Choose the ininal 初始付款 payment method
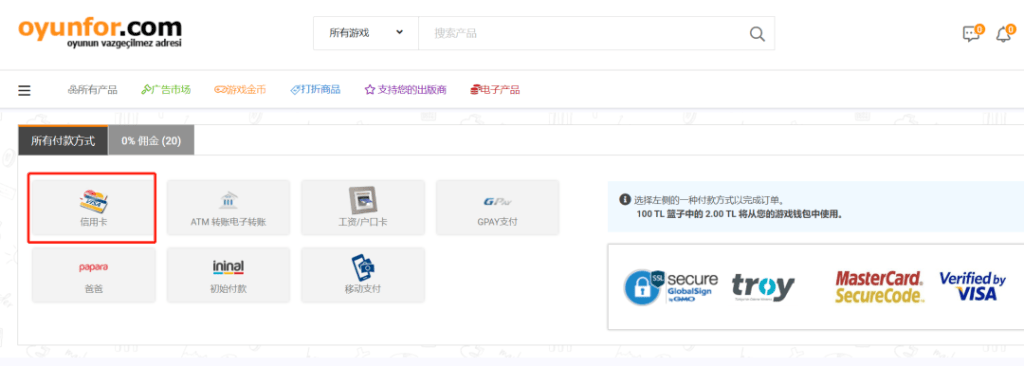This screenshot has height=366, width=1024. click(228, 274)
